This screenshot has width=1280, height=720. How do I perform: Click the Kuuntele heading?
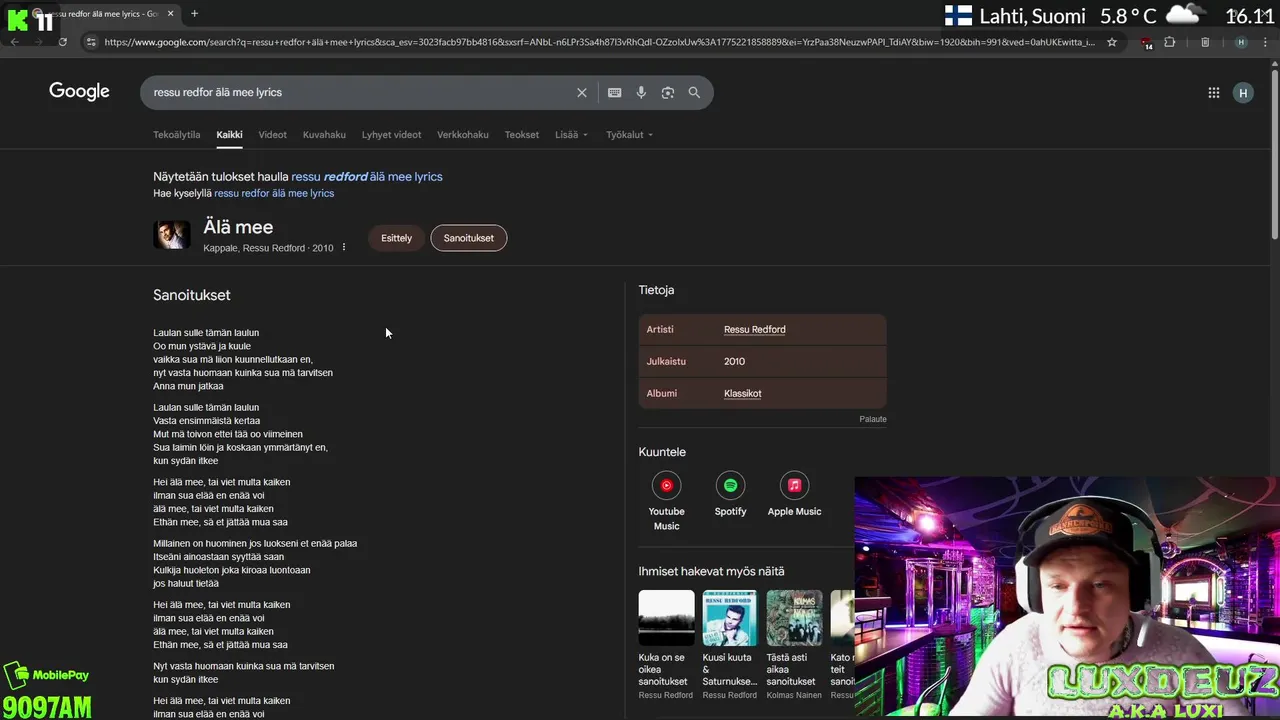(x=662, y=452)
